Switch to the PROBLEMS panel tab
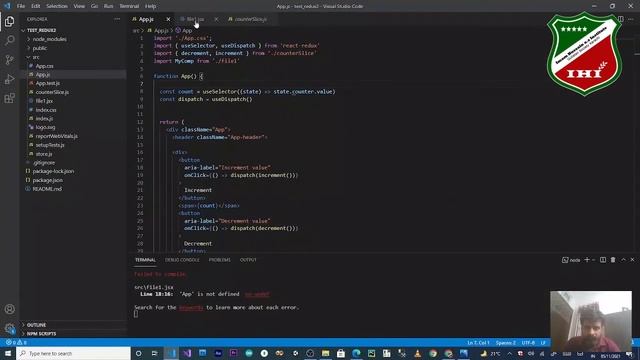Image resolution: width=640 pixels, height=360 pixels. pyautogui.click(x=220, y=260)
